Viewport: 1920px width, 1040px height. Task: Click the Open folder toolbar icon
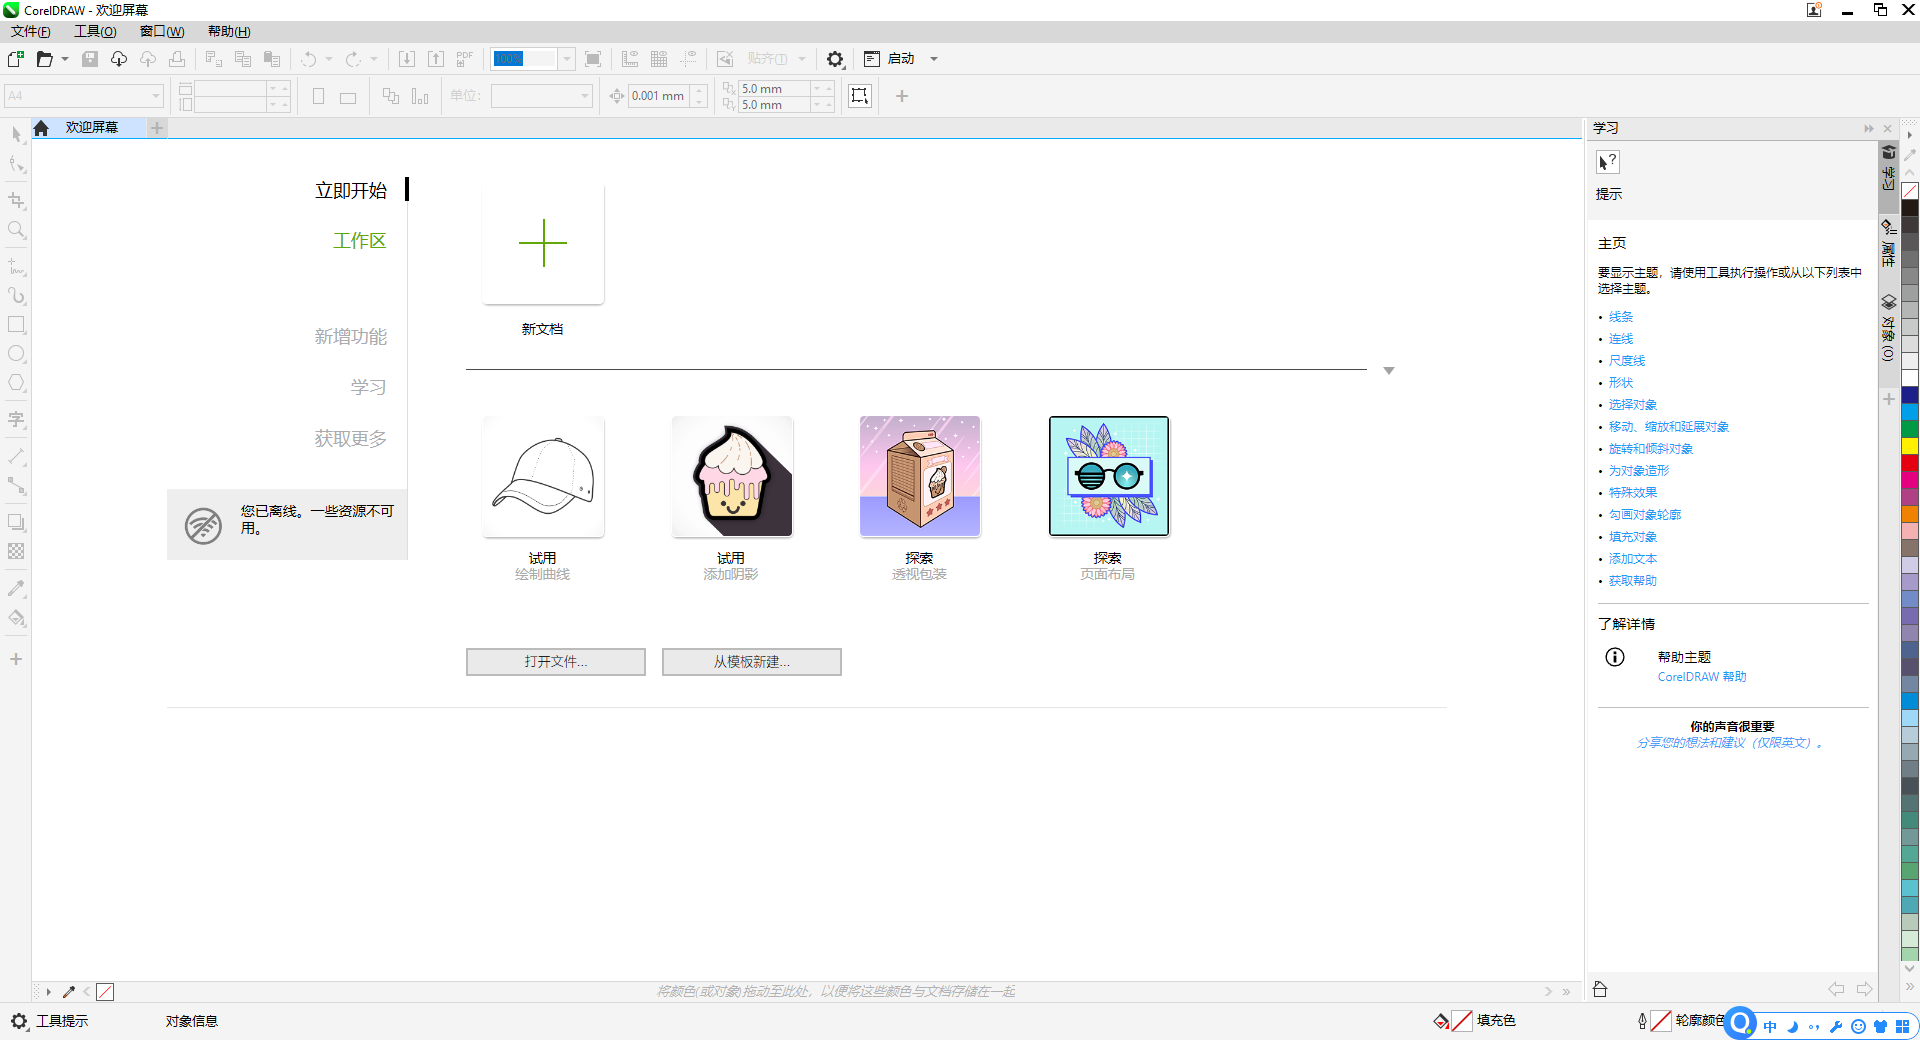click(44, 59)
